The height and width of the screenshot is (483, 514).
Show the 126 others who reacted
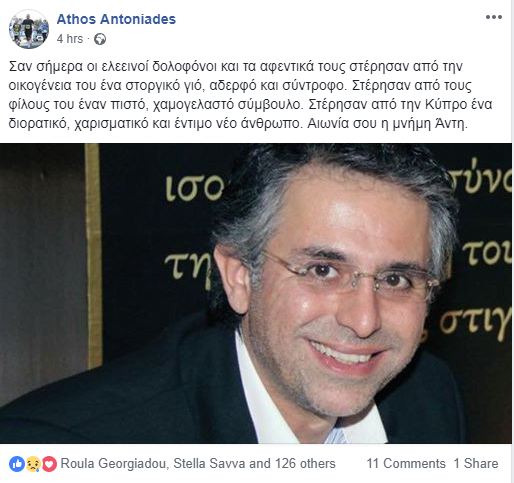coord(305,464)
